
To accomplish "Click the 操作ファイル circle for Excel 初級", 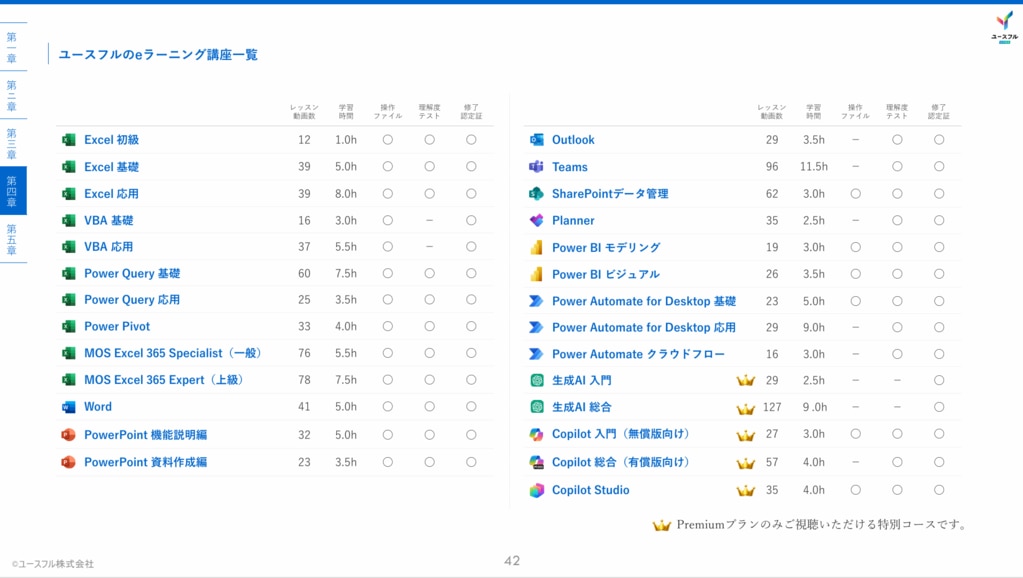I will tap(387, 140).
